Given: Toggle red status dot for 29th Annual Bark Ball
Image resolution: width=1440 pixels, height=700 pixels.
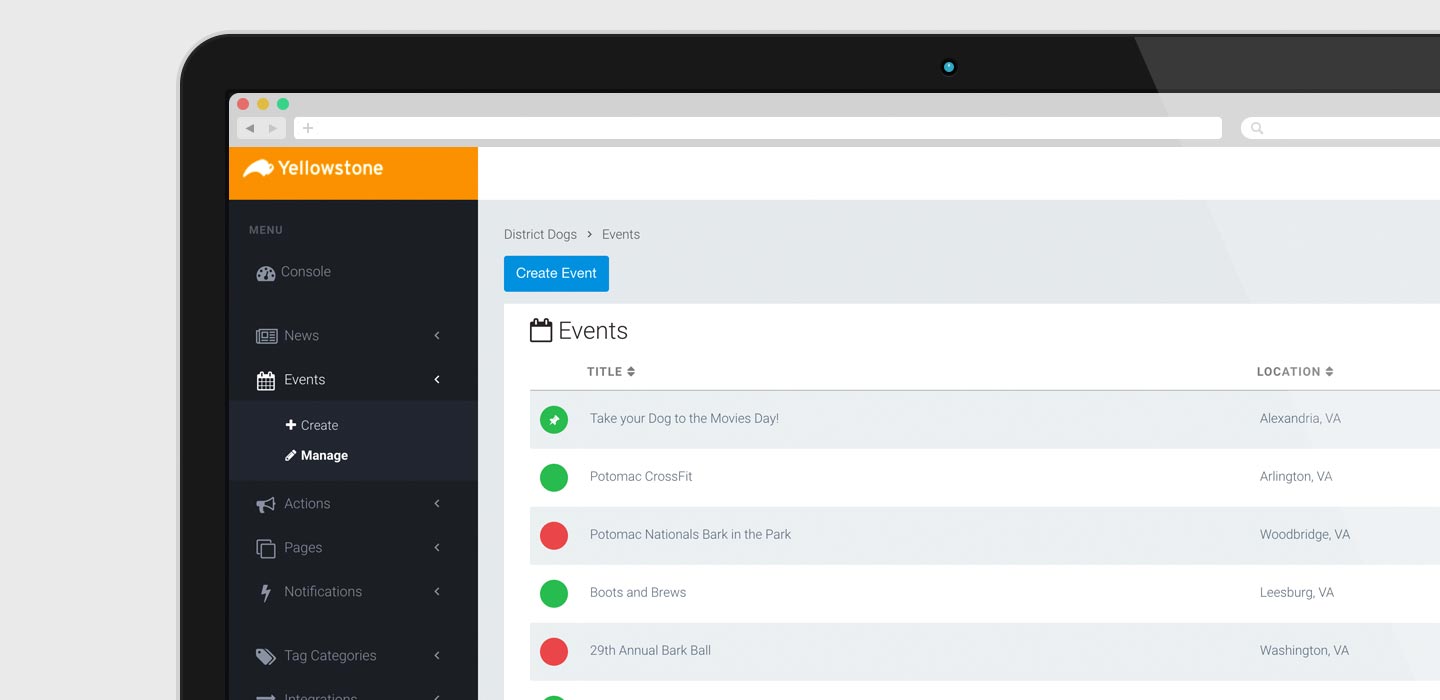Looking at the screenshot, I should 554,652.
